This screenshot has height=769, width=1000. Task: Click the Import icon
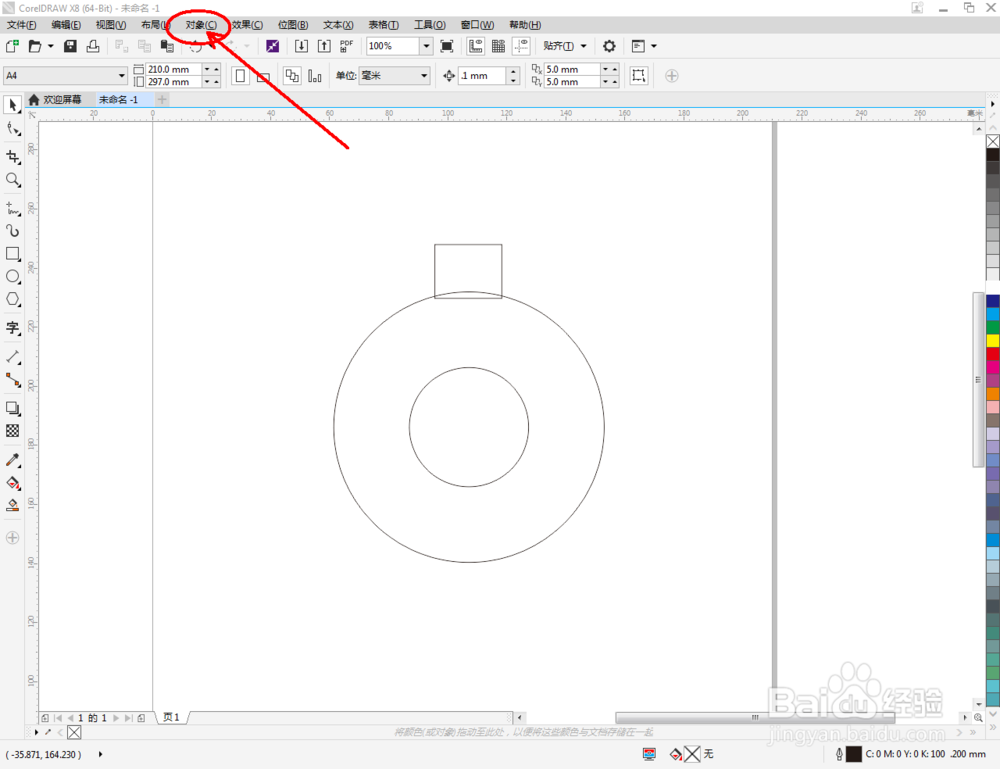pyautogui.click(x=301, y=46)
